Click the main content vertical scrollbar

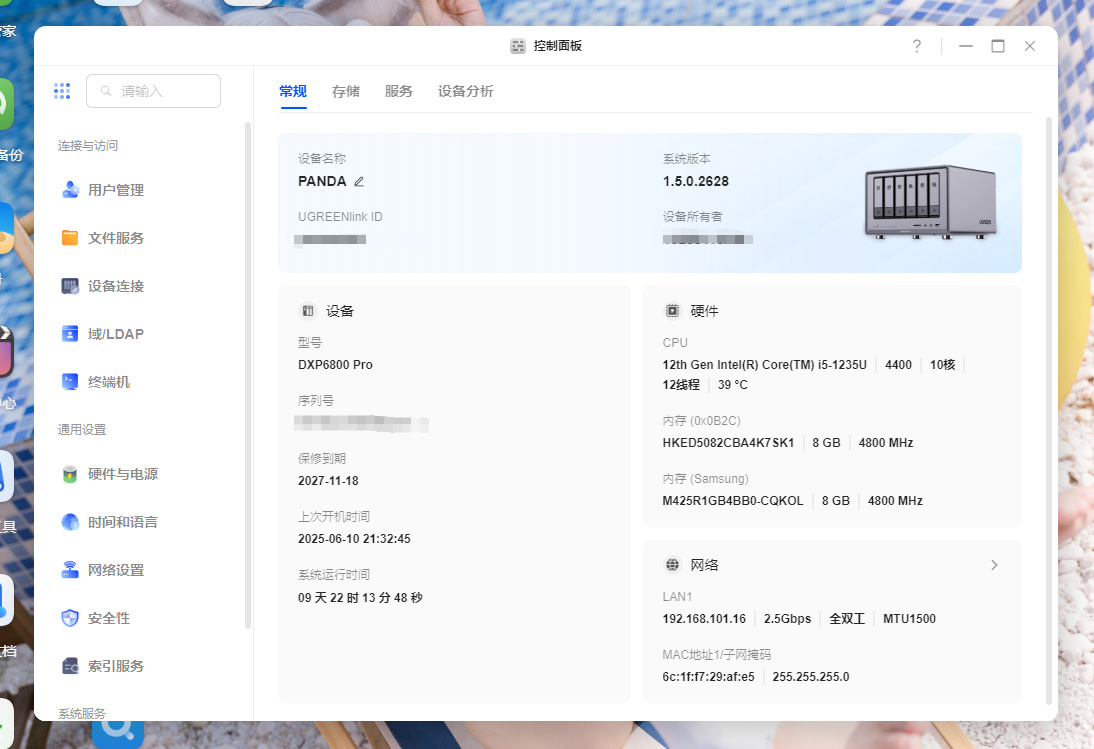(1049, 411)
